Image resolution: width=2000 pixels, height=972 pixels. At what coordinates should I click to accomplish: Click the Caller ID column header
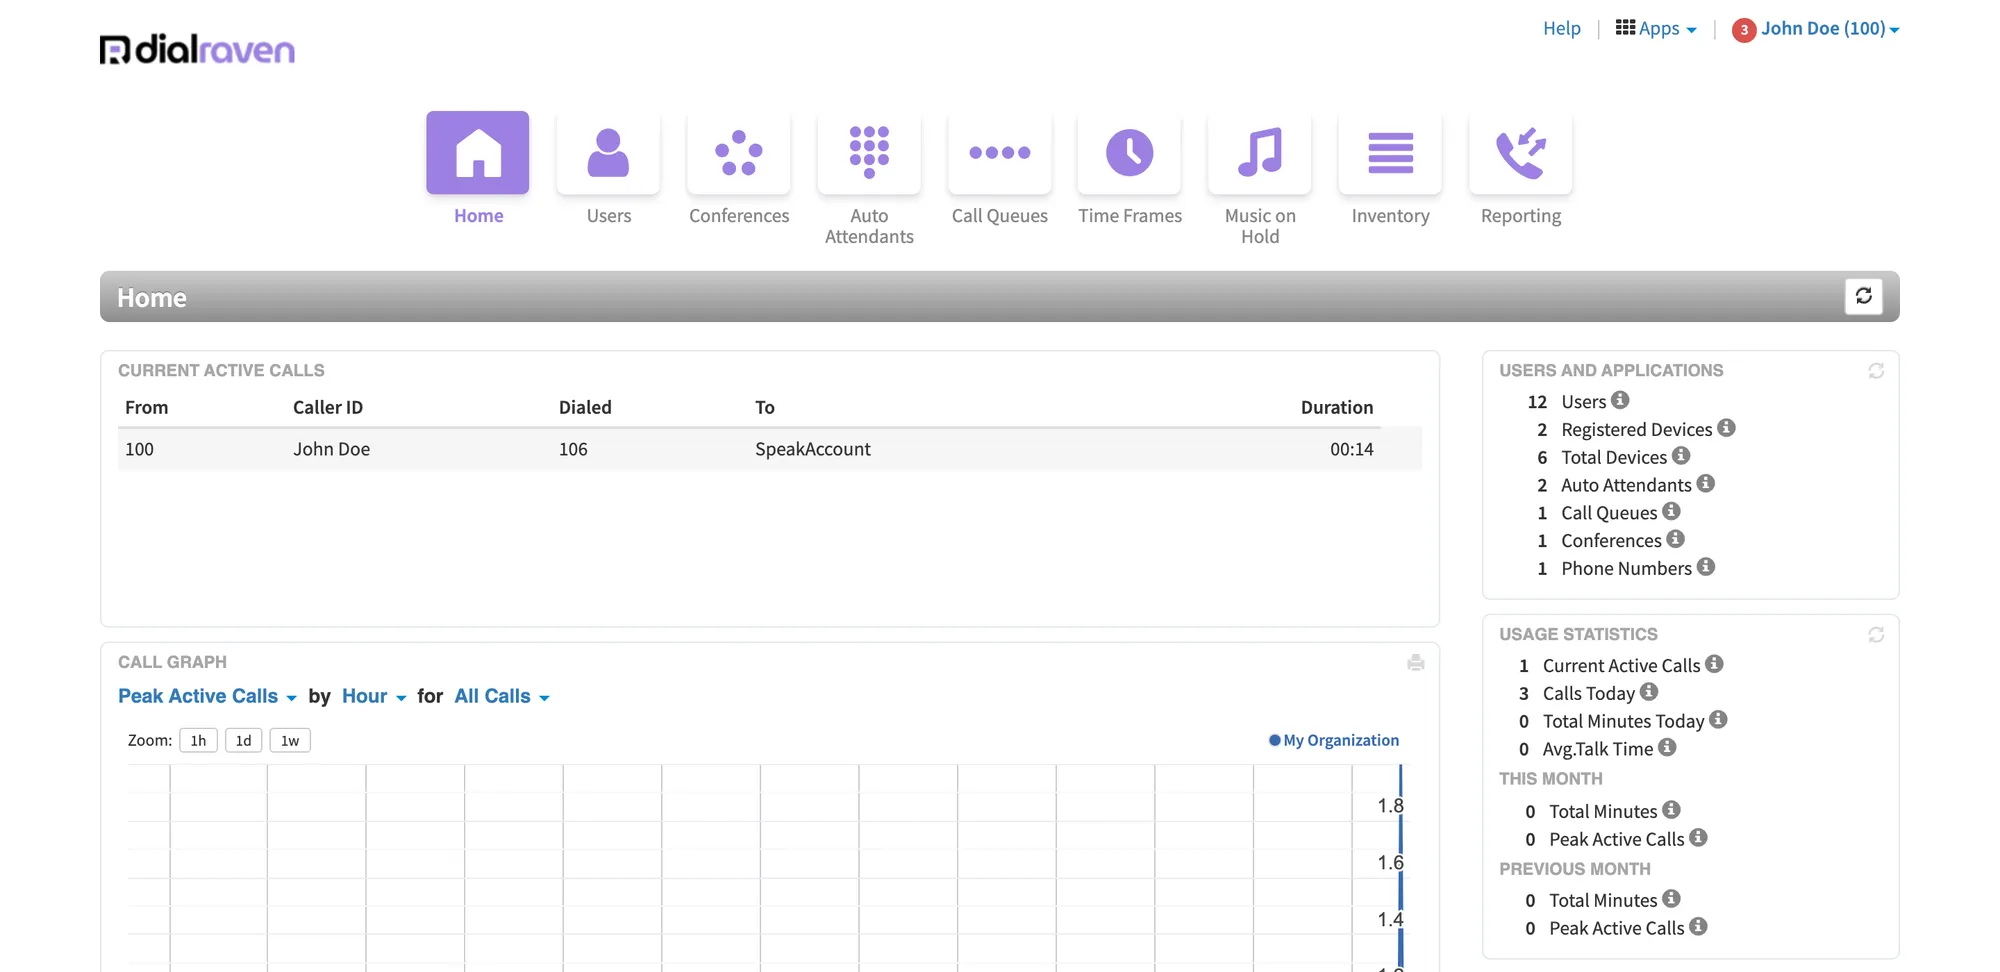[x=328, y=408]
